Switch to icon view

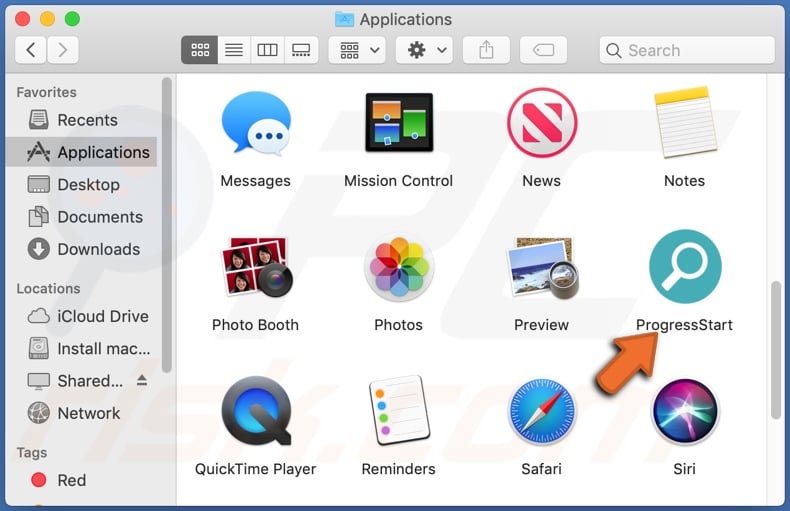(200, 50)
